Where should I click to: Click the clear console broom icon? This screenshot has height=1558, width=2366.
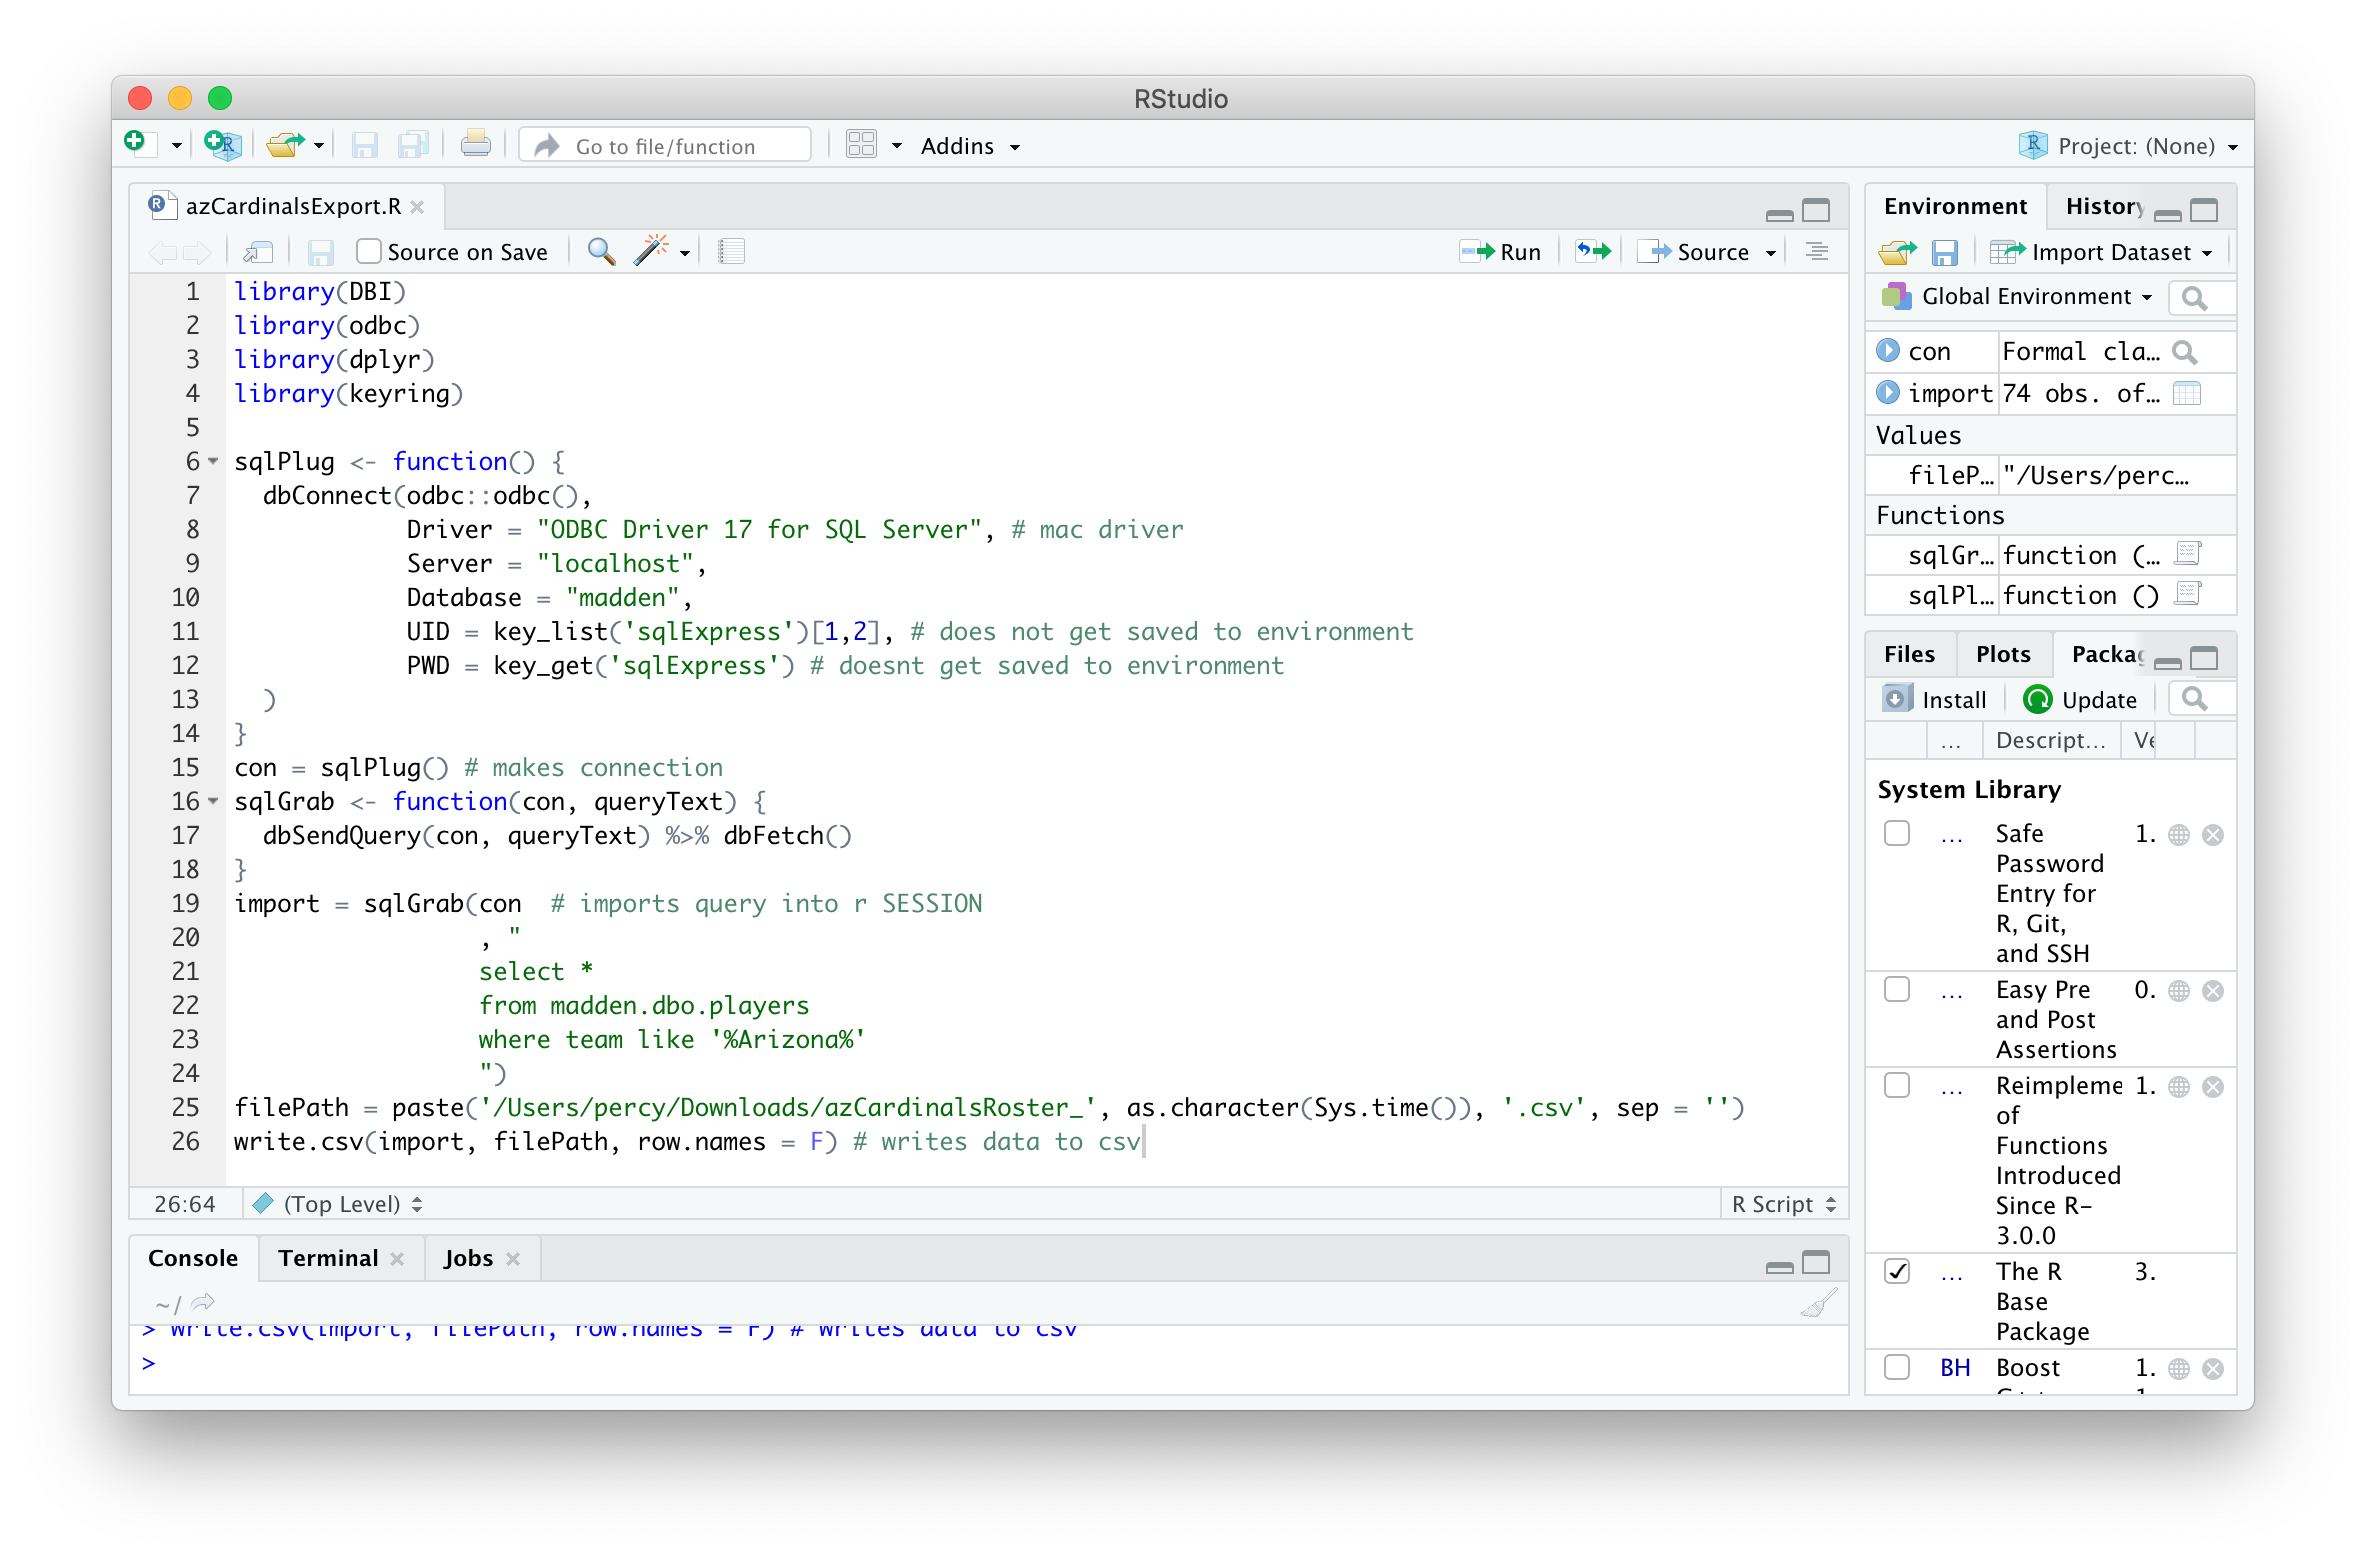click(x=1818, y=1302)
